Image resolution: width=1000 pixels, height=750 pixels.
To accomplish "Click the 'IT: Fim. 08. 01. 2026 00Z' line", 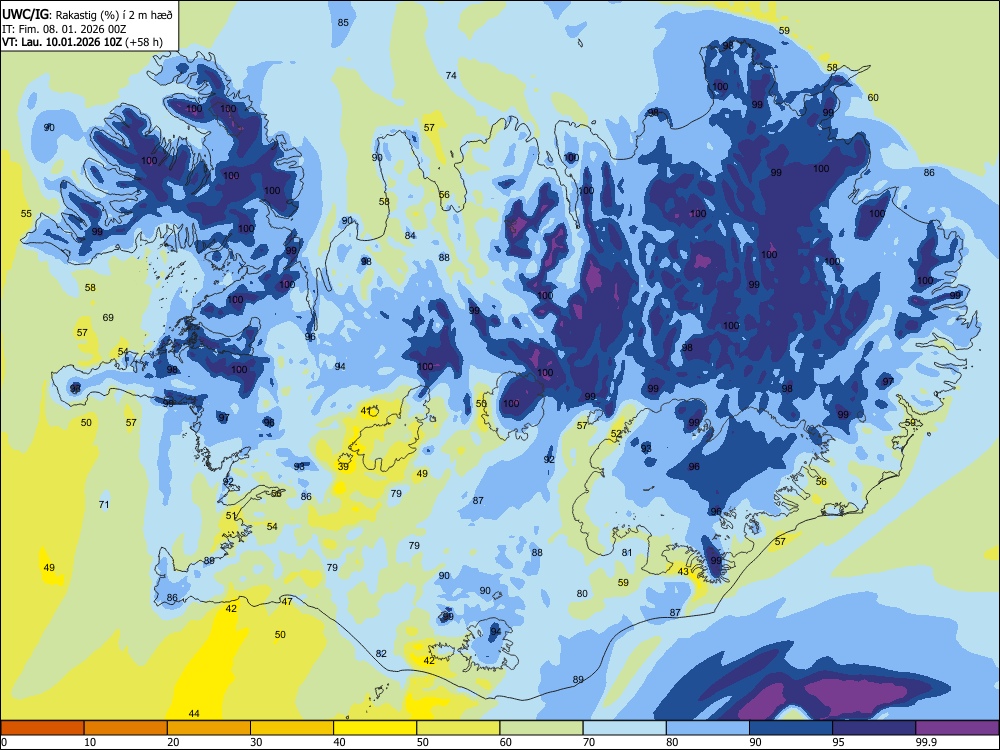I will pos(64,29).
